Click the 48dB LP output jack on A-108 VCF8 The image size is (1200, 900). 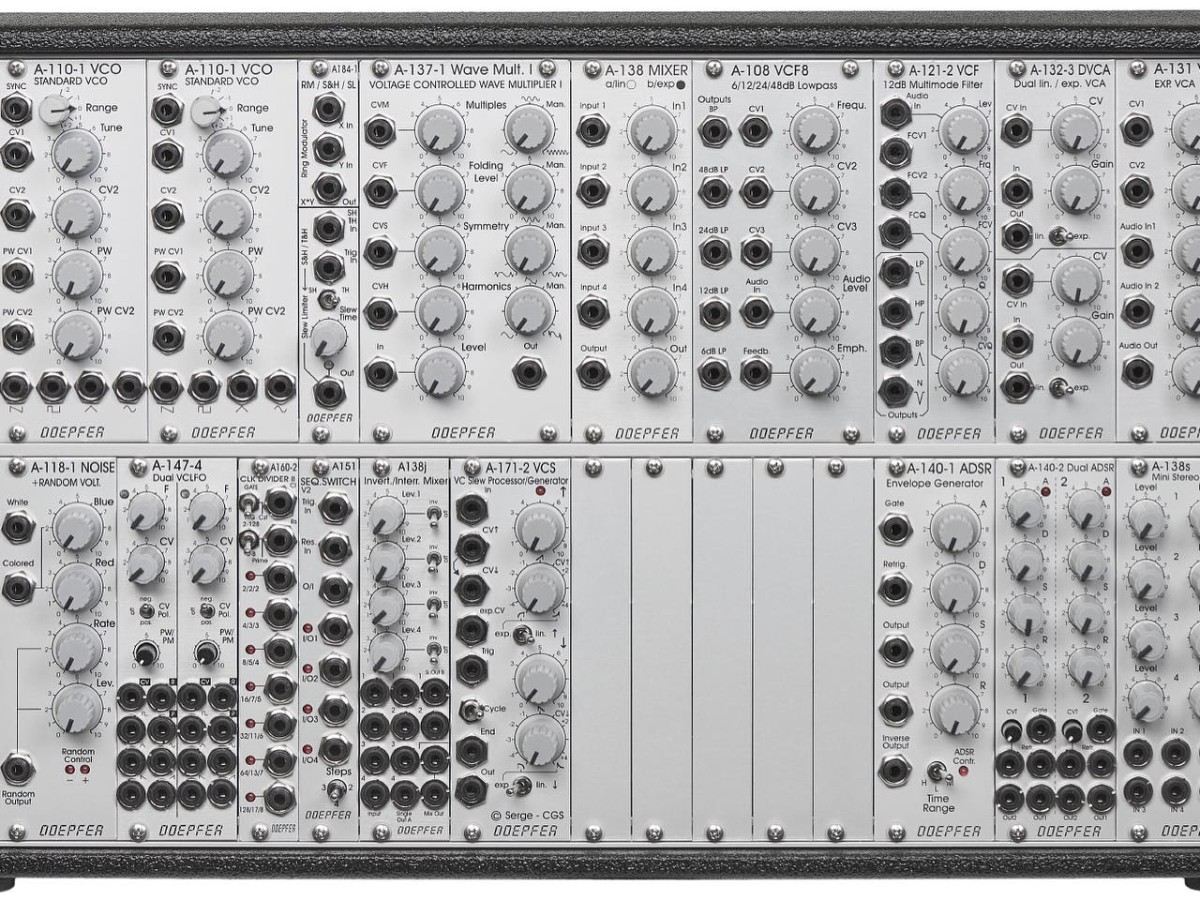(714, 191)
